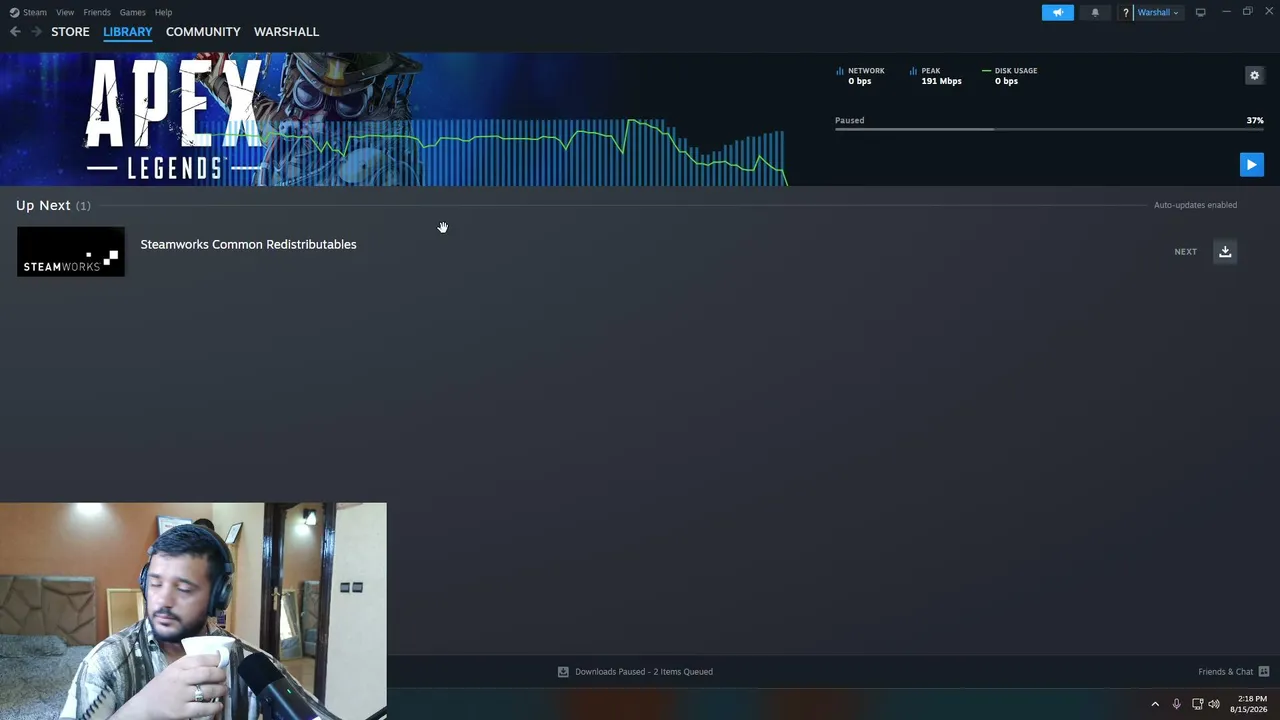Click the Paused status label

(849, 120)
